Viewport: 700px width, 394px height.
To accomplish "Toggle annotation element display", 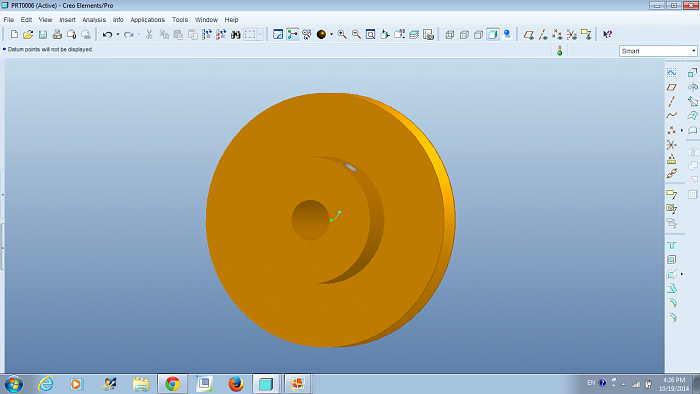I will point(586,34).
